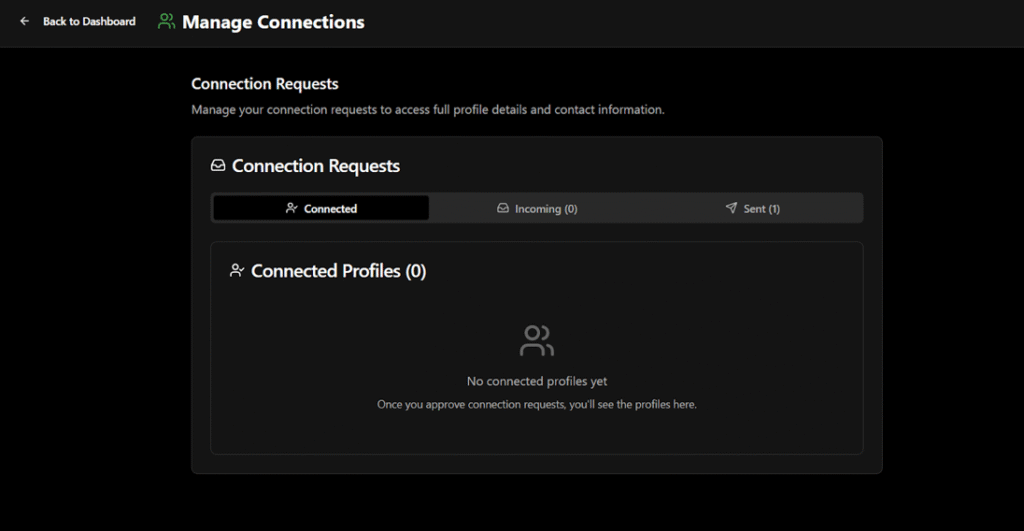The height and width of the screenshot is (531, 1024).
Task: Open the Incoming (0) tab
Action: [x=537, y=208]
